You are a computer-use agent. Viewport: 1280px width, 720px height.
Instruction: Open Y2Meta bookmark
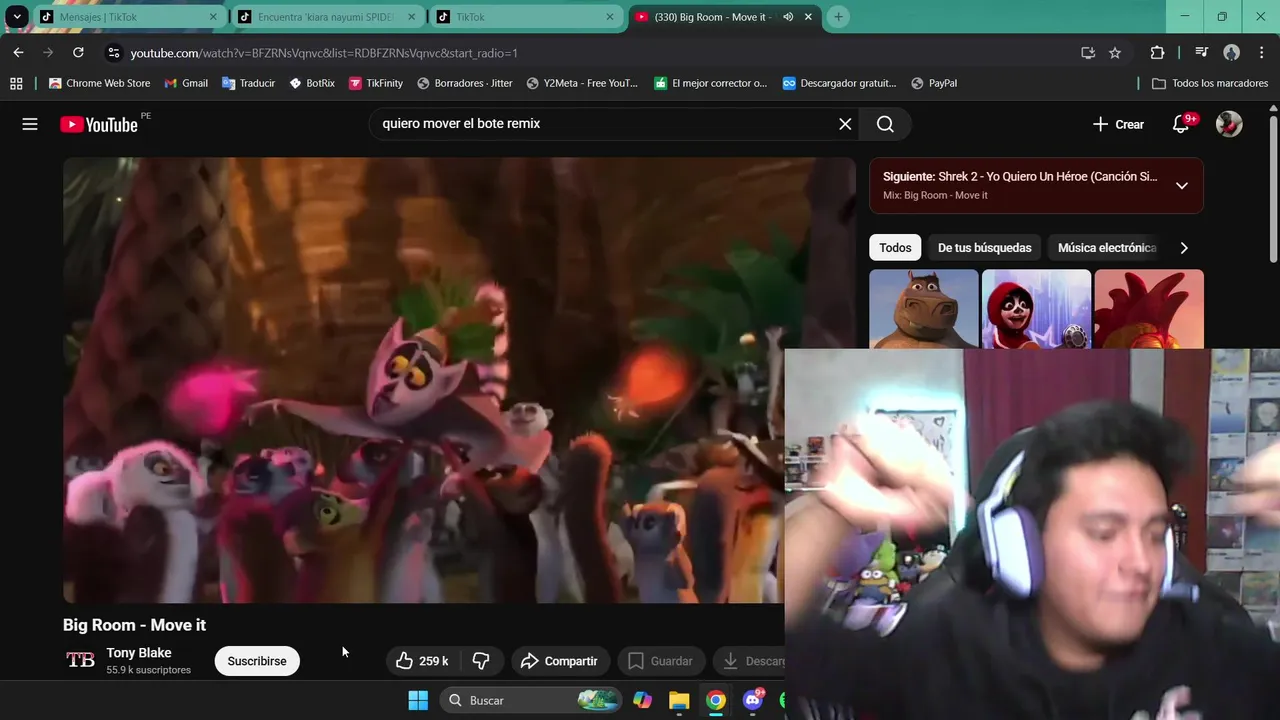pyautogui.click(x=582, y=83)
